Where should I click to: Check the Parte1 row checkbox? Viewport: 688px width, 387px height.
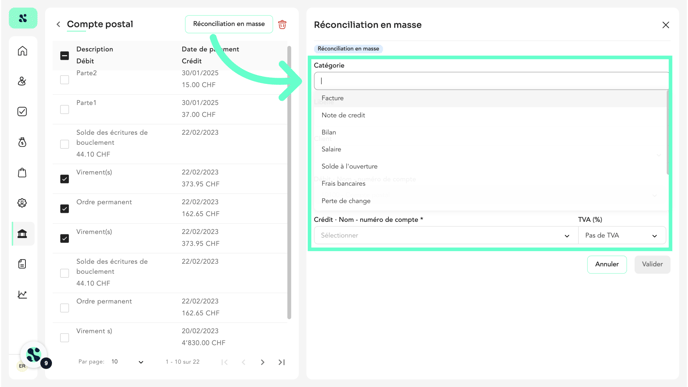click(64, 109)
